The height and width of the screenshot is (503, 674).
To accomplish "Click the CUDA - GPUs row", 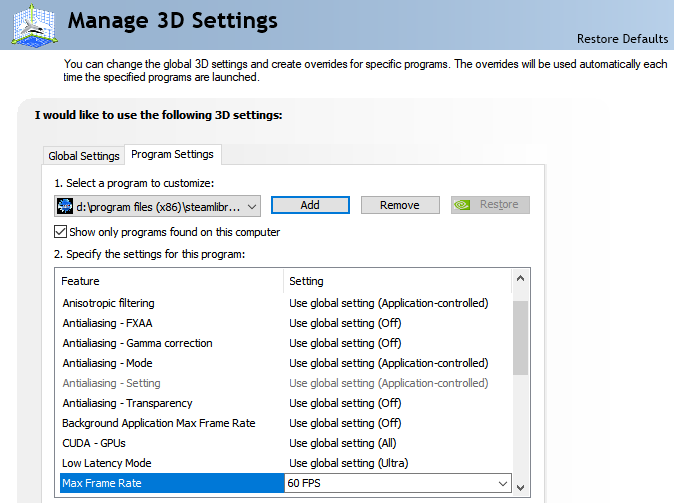I will (94, 443).
